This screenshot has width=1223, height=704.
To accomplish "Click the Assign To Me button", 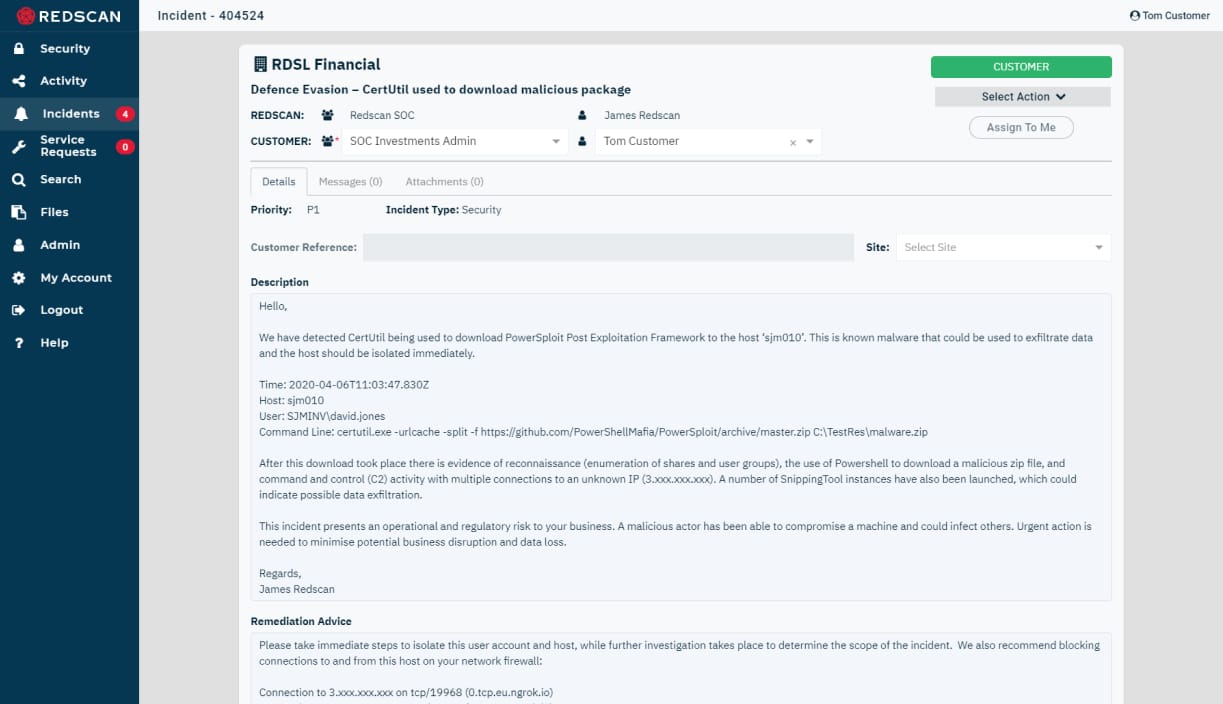I will (1021, 128).
